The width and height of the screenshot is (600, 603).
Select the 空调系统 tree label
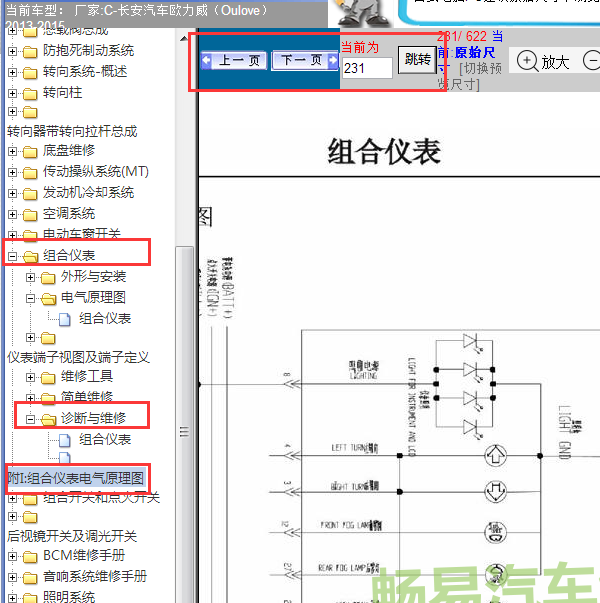pos(69,213)
